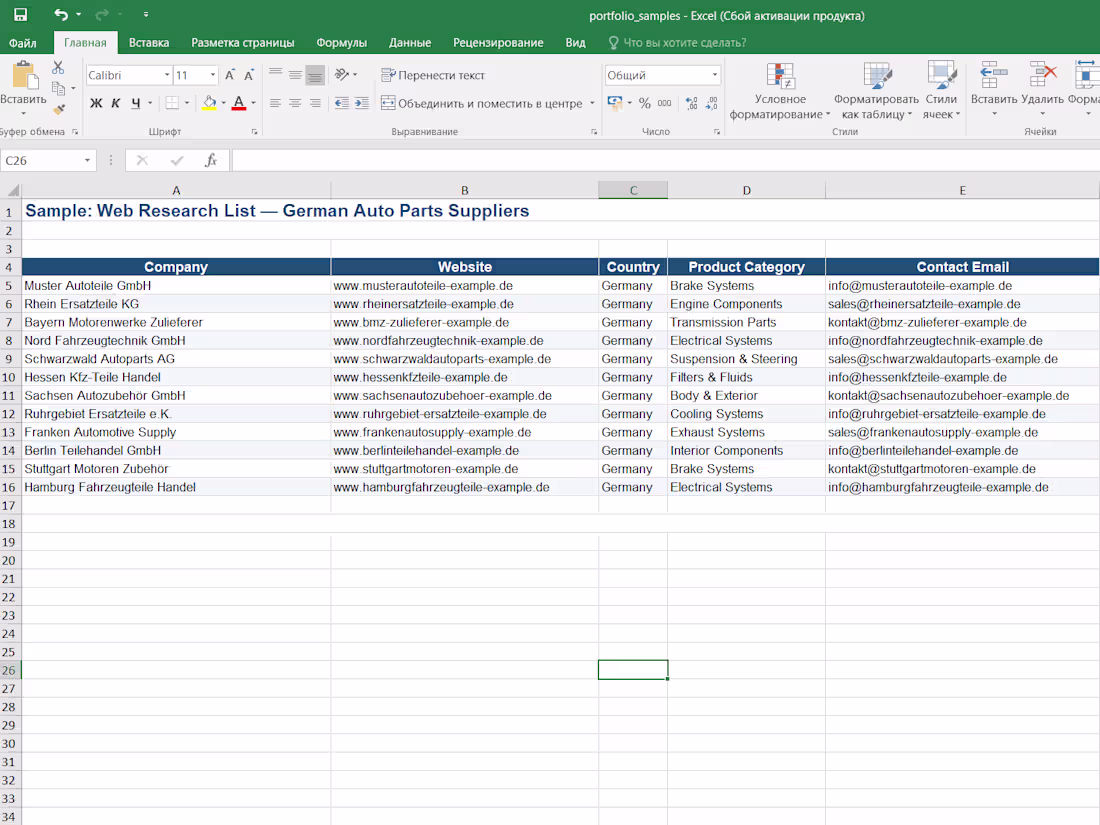
Task: Toggle underline Ч formatting
Action: [x=136, y=103]
